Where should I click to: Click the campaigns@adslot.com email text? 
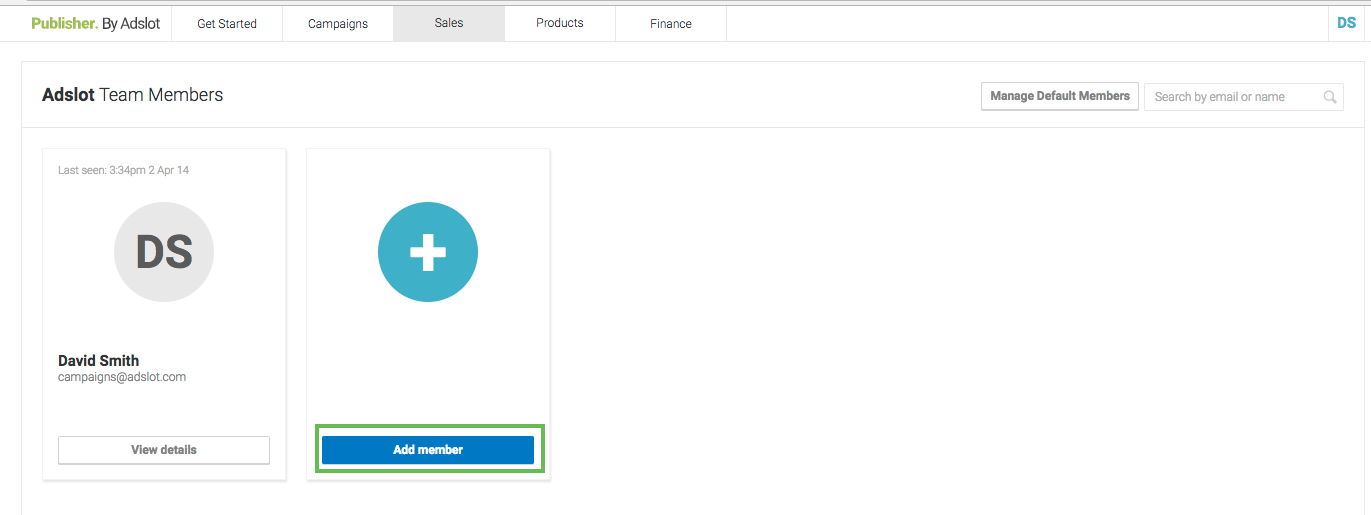pyautogui.click(x=122, y=377)
